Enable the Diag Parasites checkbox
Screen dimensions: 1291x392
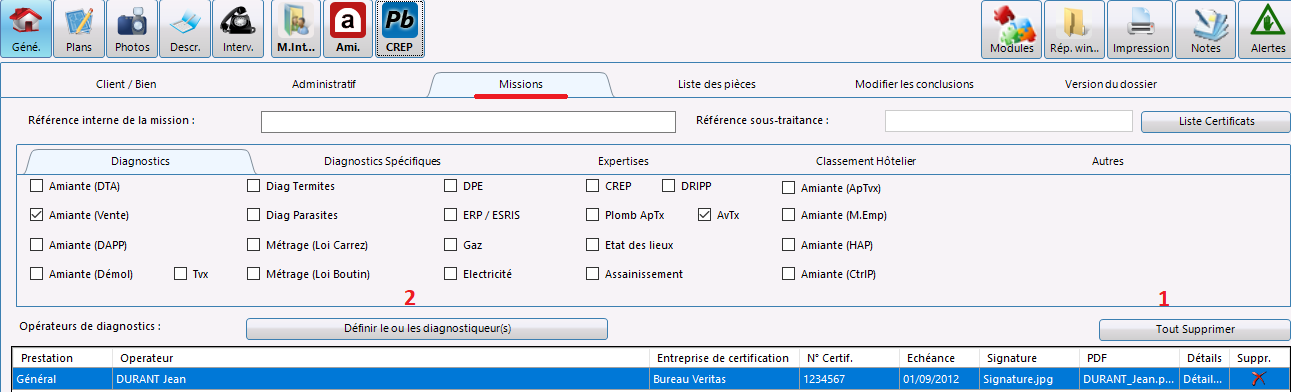coord(254,215)
